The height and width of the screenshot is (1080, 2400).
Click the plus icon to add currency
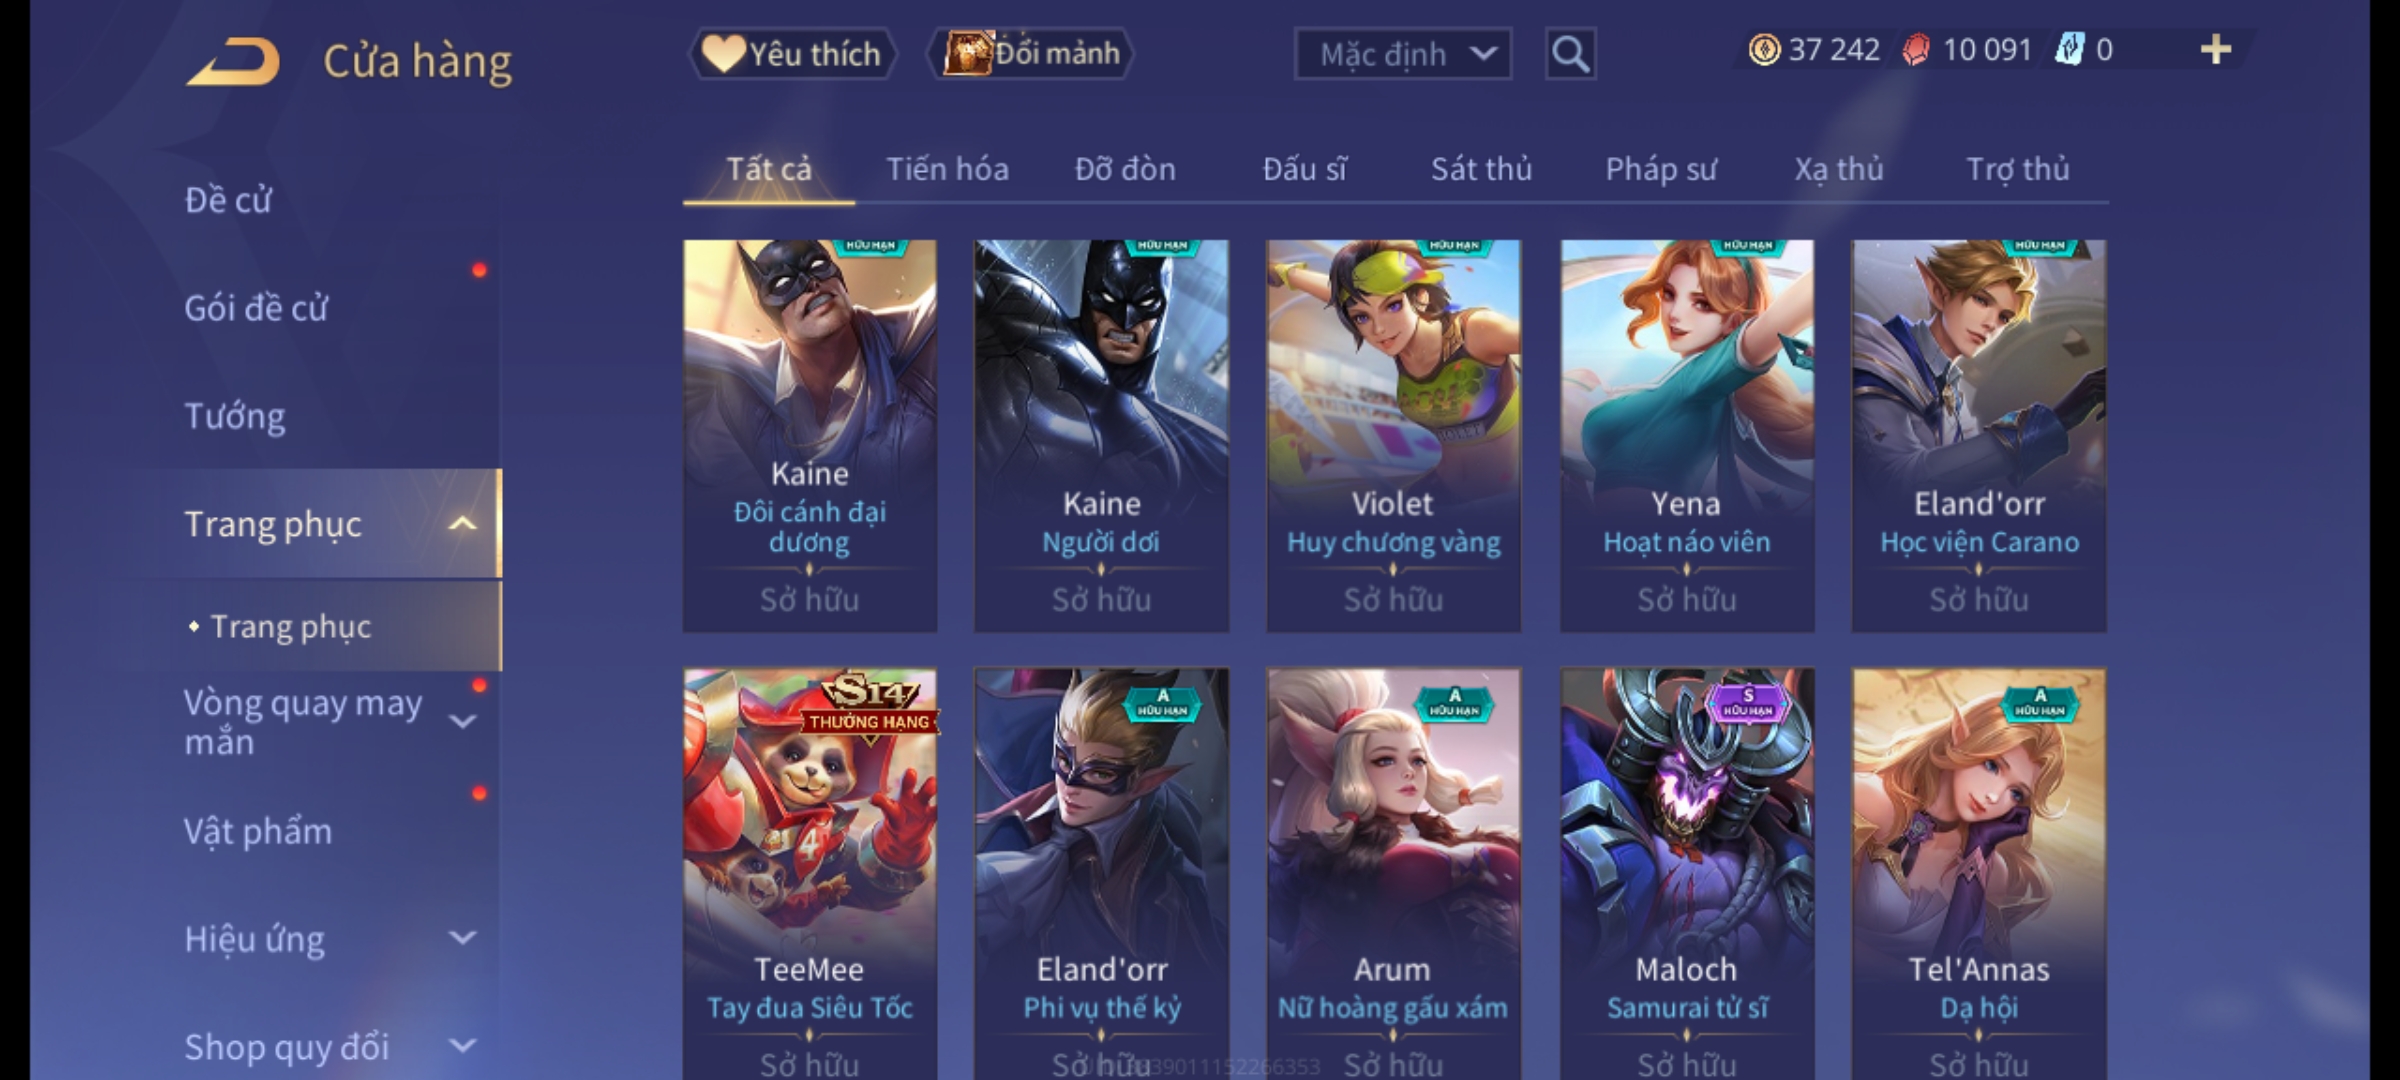pyautogui.click(x=2216, y=50)
